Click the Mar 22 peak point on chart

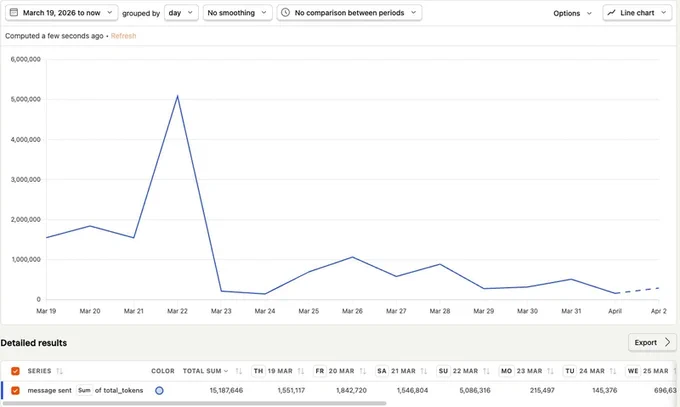point(177,95)
